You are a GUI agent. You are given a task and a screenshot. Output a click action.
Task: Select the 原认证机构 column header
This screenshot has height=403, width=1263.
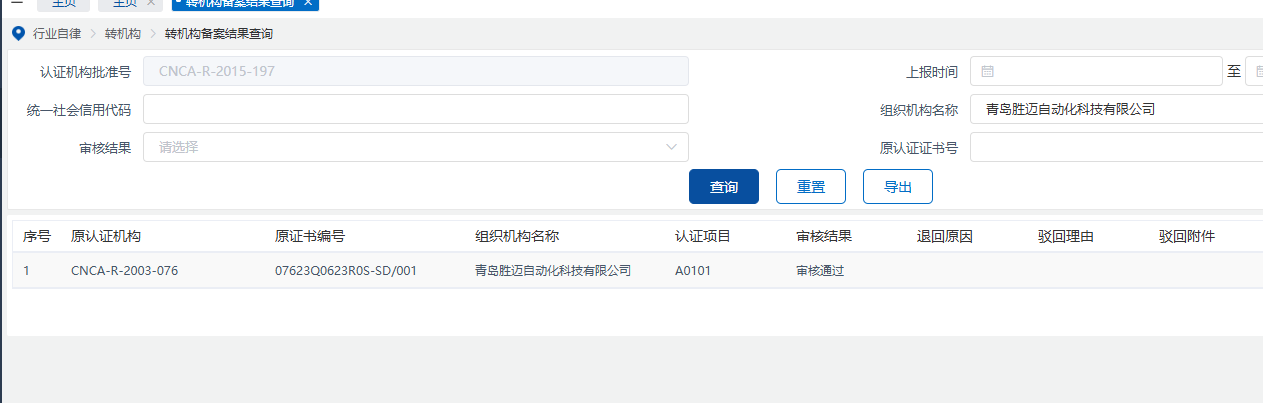(106, 237)
